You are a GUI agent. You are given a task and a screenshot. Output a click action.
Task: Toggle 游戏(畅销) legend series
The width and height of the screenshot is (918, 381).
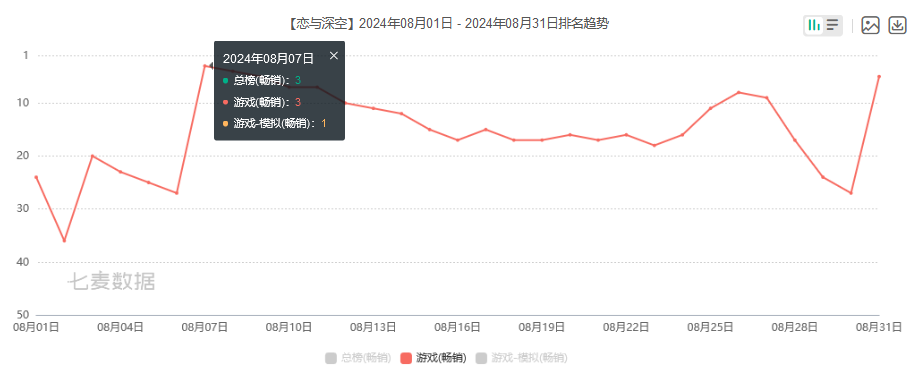(433, 358)
